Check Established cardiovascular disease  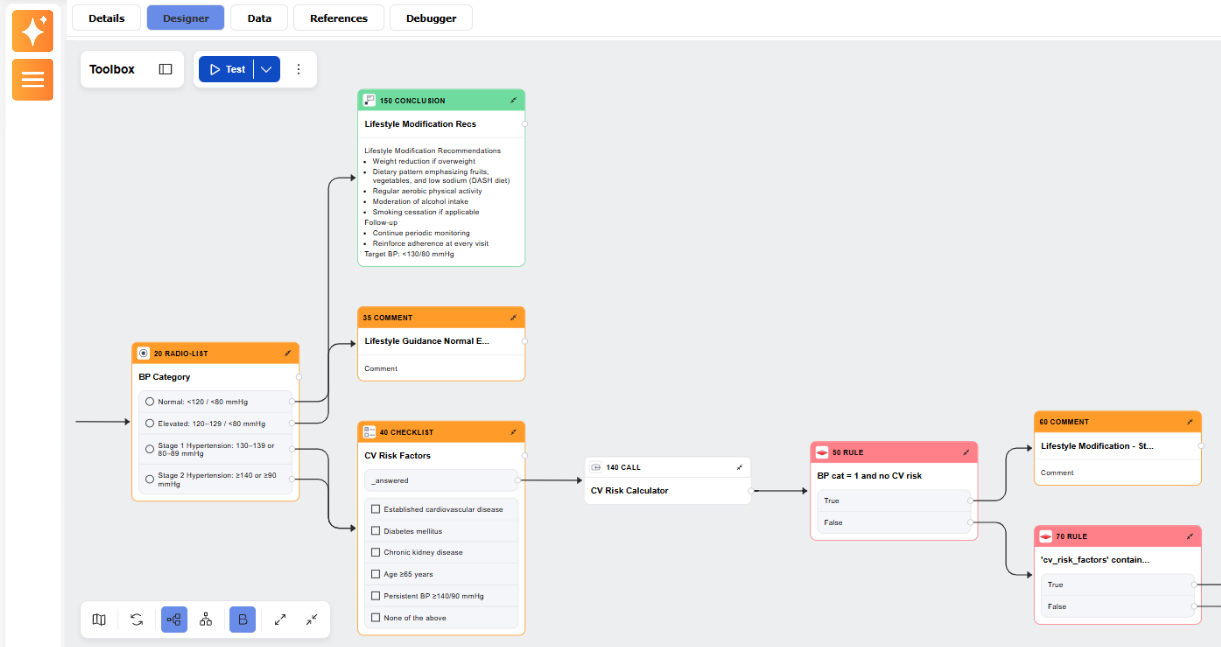tap(376, 509)
